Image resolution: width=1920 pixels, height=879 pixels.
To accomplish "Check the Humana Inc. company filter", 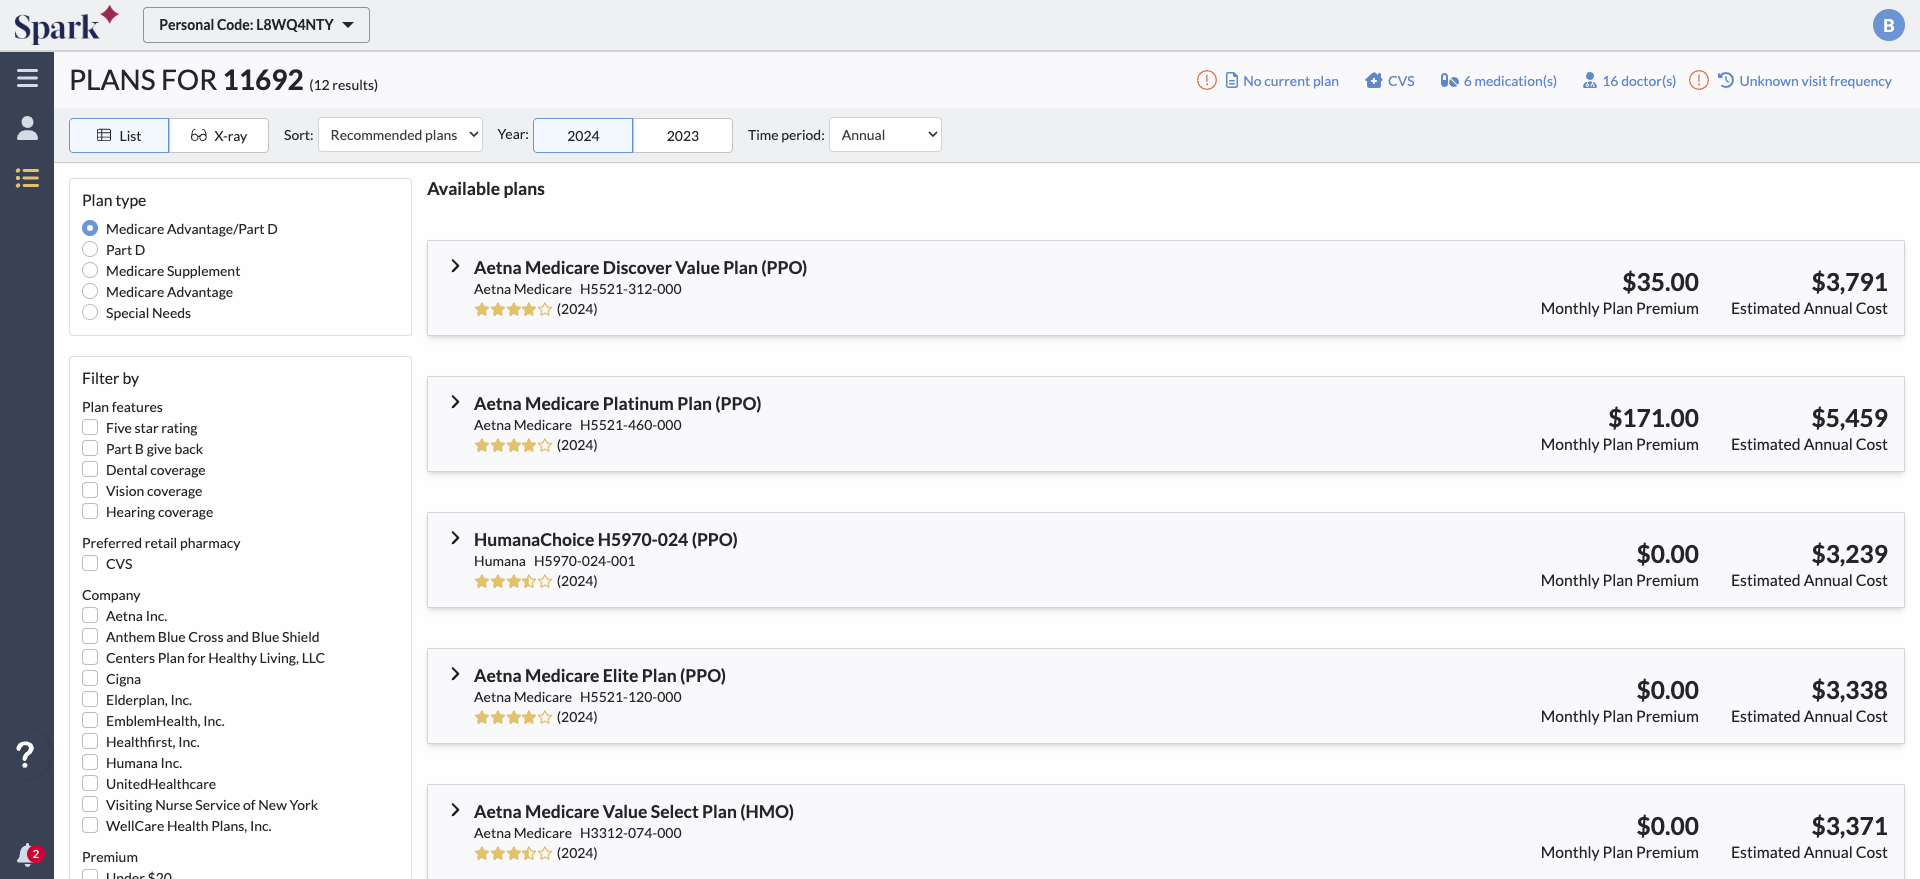I will pos(90,763).
